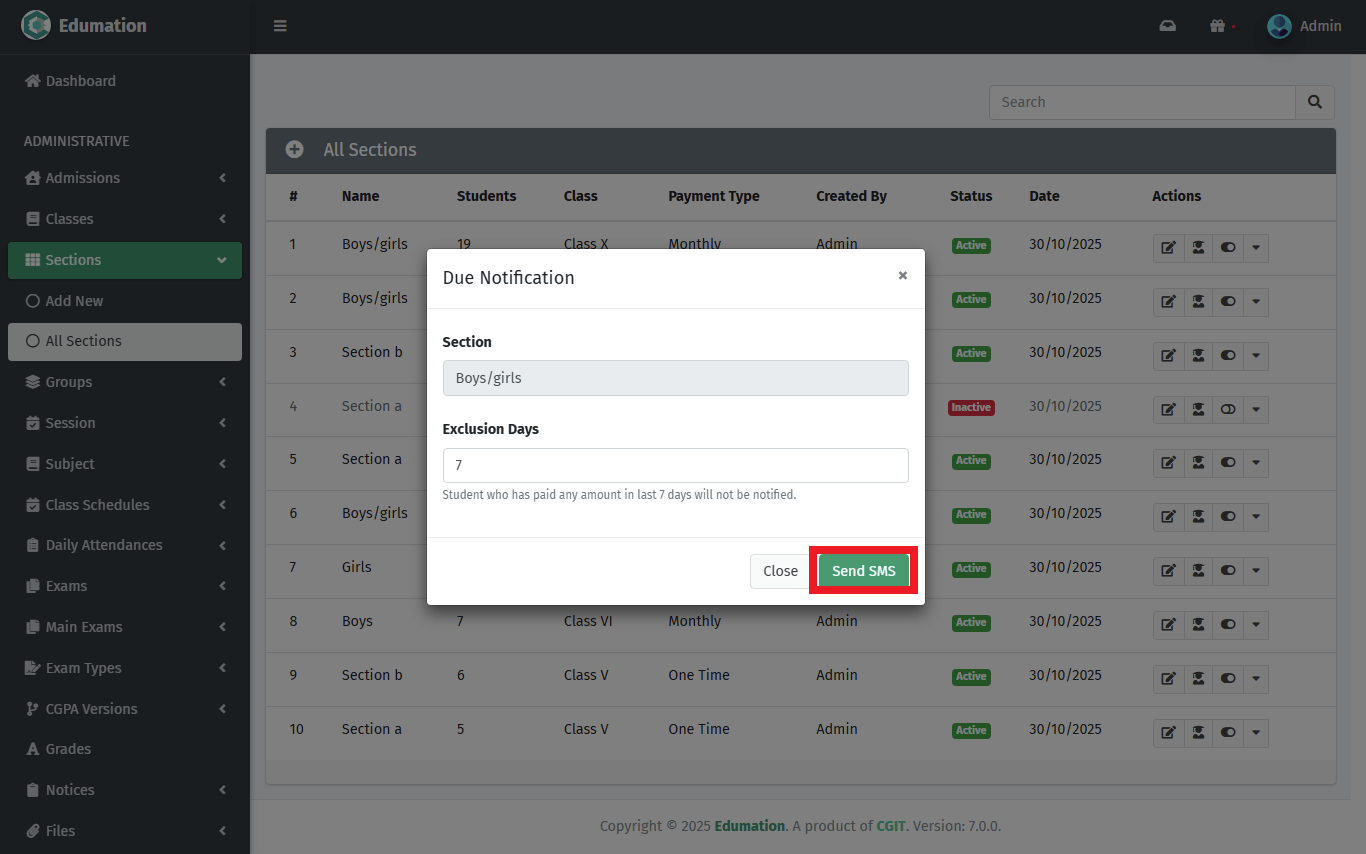Open the inbox tray icon in header

[1167, 26]
